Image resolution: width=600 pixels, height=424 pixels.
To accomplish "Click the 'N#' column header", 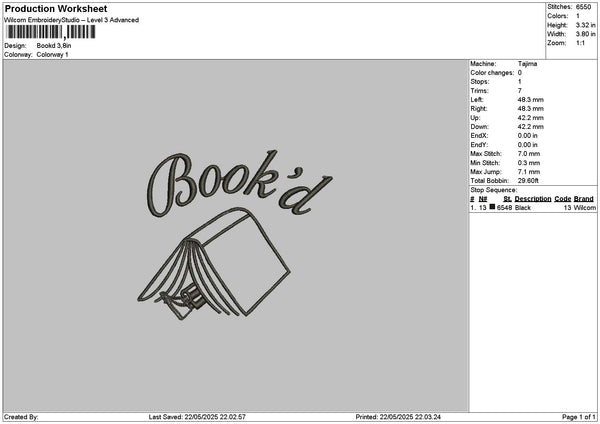I will (483, 199).
